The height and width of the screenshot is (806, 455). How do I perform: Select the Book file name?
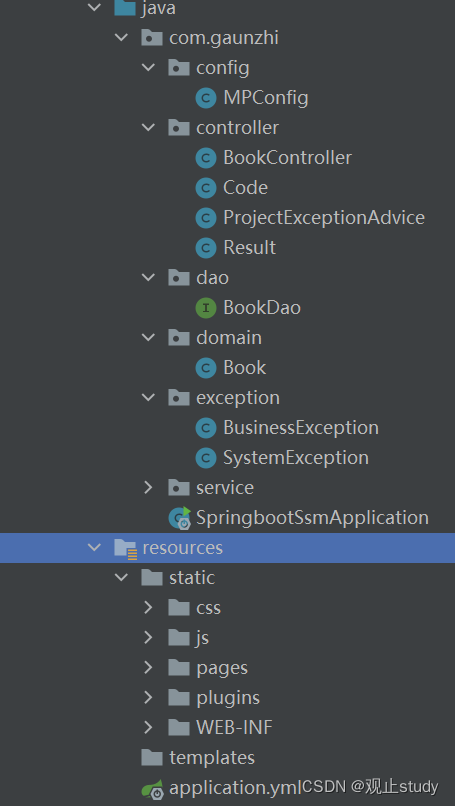pyautogui.click(x=245, y=368)
